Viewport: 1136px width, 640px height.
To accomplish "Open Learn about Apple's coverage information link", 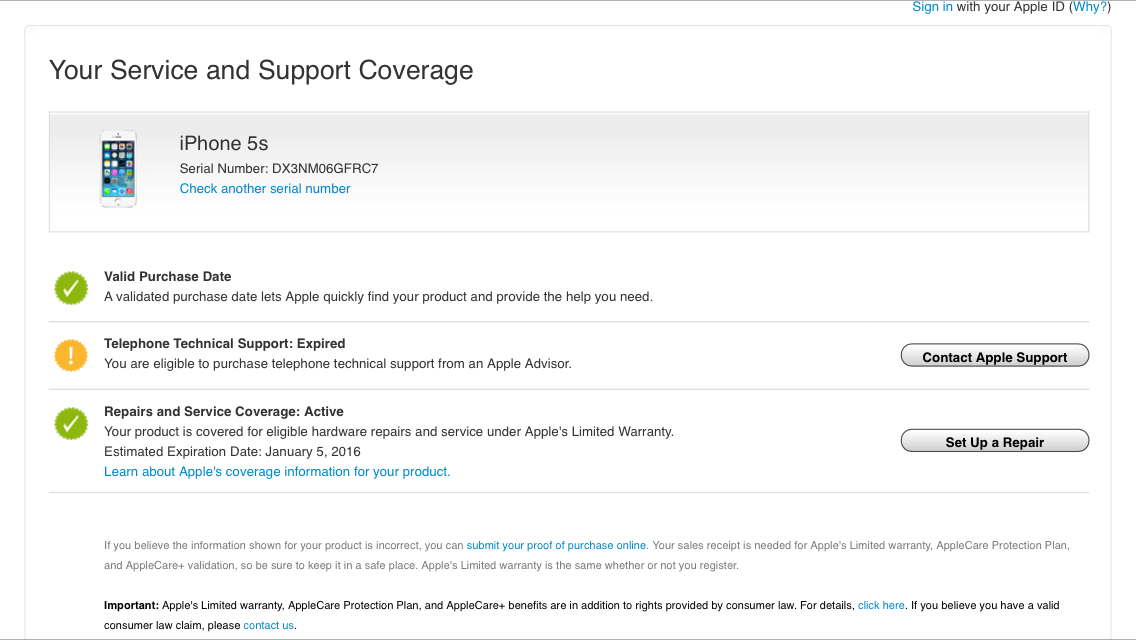I will 277,472.
